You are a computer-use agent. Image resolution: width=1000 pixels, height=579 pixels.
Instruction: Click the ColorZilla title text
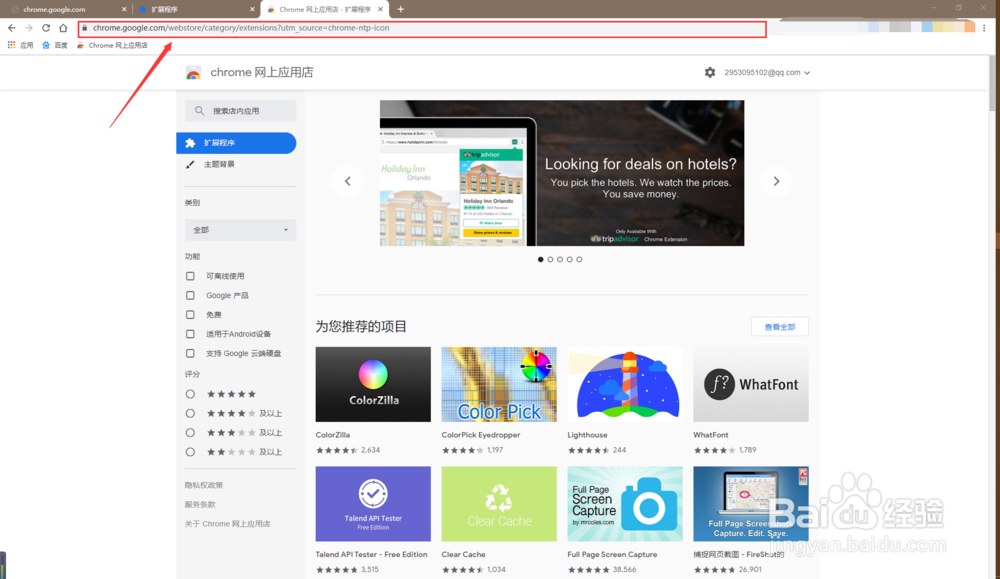point(333,435)
